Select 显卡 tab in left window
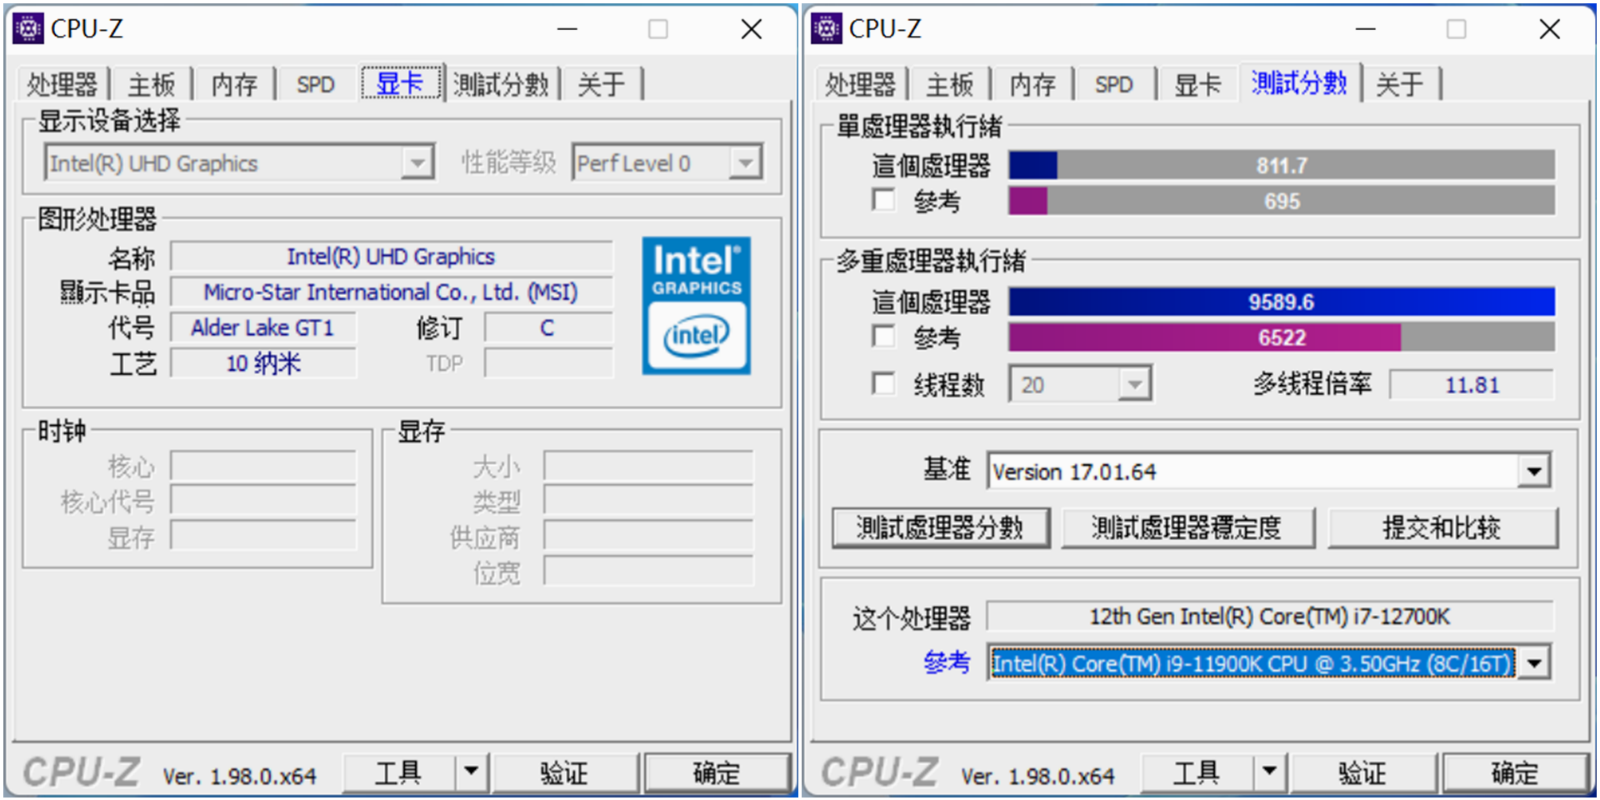 point(400,83)
